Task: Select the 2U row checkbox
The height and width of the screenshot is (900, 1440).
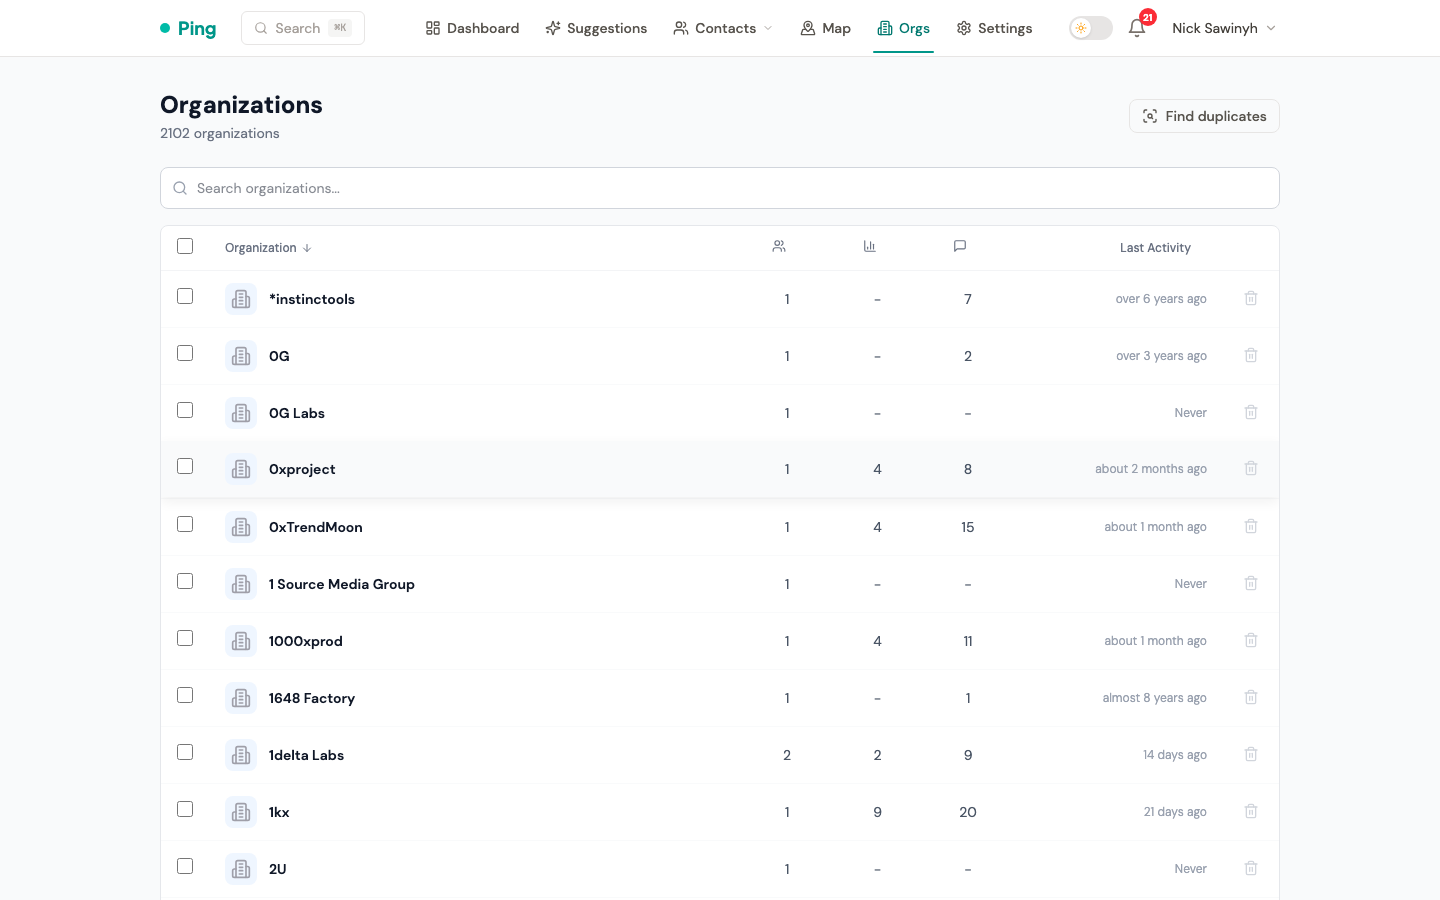Action: tap(185, 866)
